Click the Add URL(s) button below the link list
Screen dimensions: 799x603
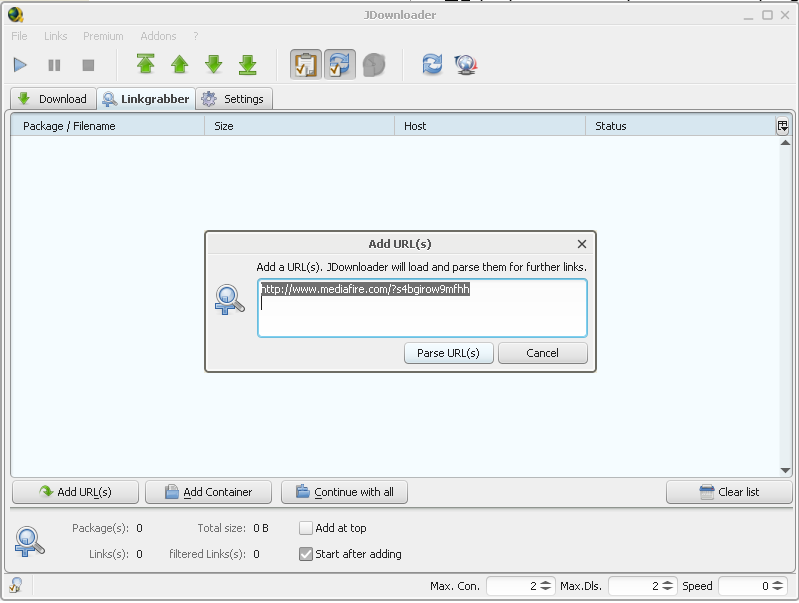pos(75,492)
